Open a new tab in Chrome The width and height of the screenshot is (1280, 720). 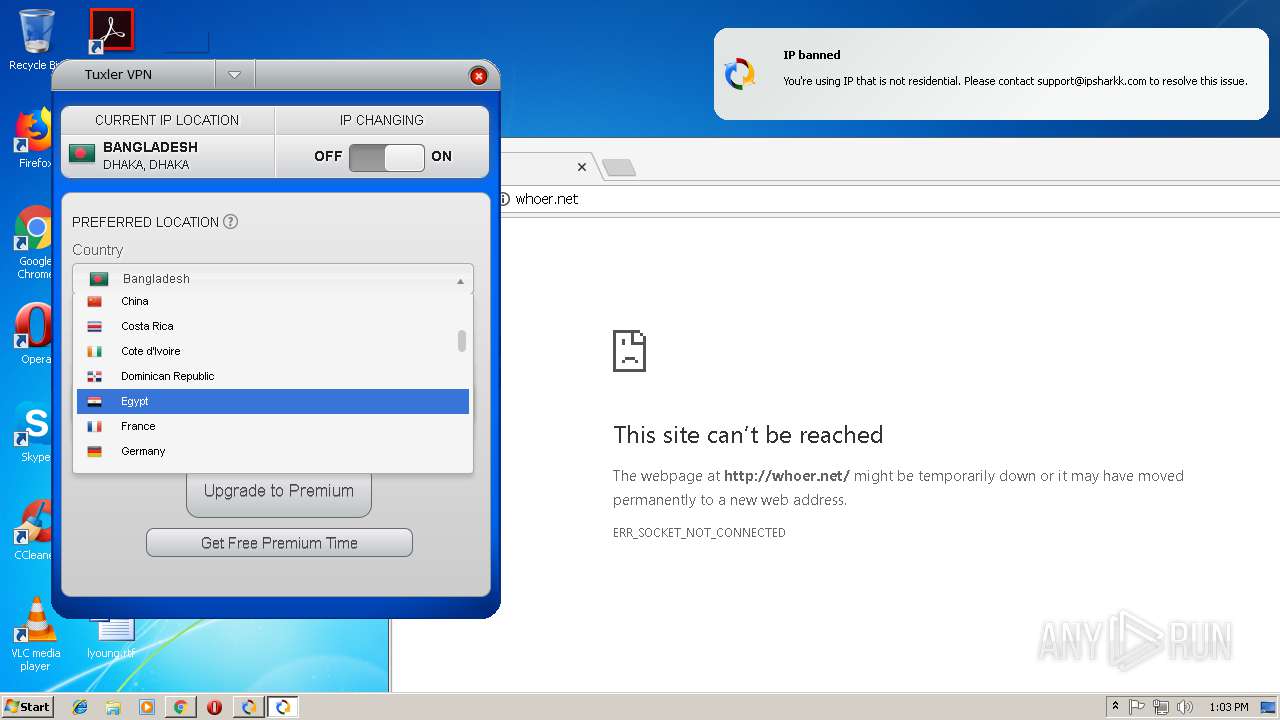point(619,167)
